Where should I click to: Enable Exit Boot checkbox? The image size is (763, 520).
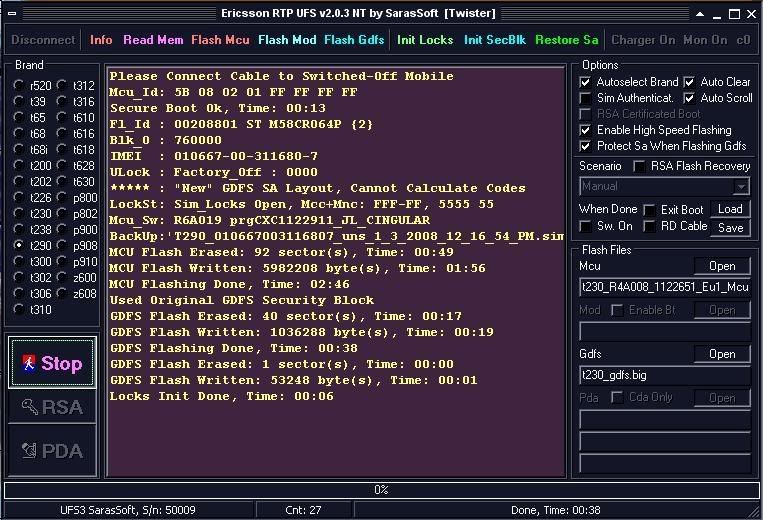pyautogui.click(x=649, y=210)
